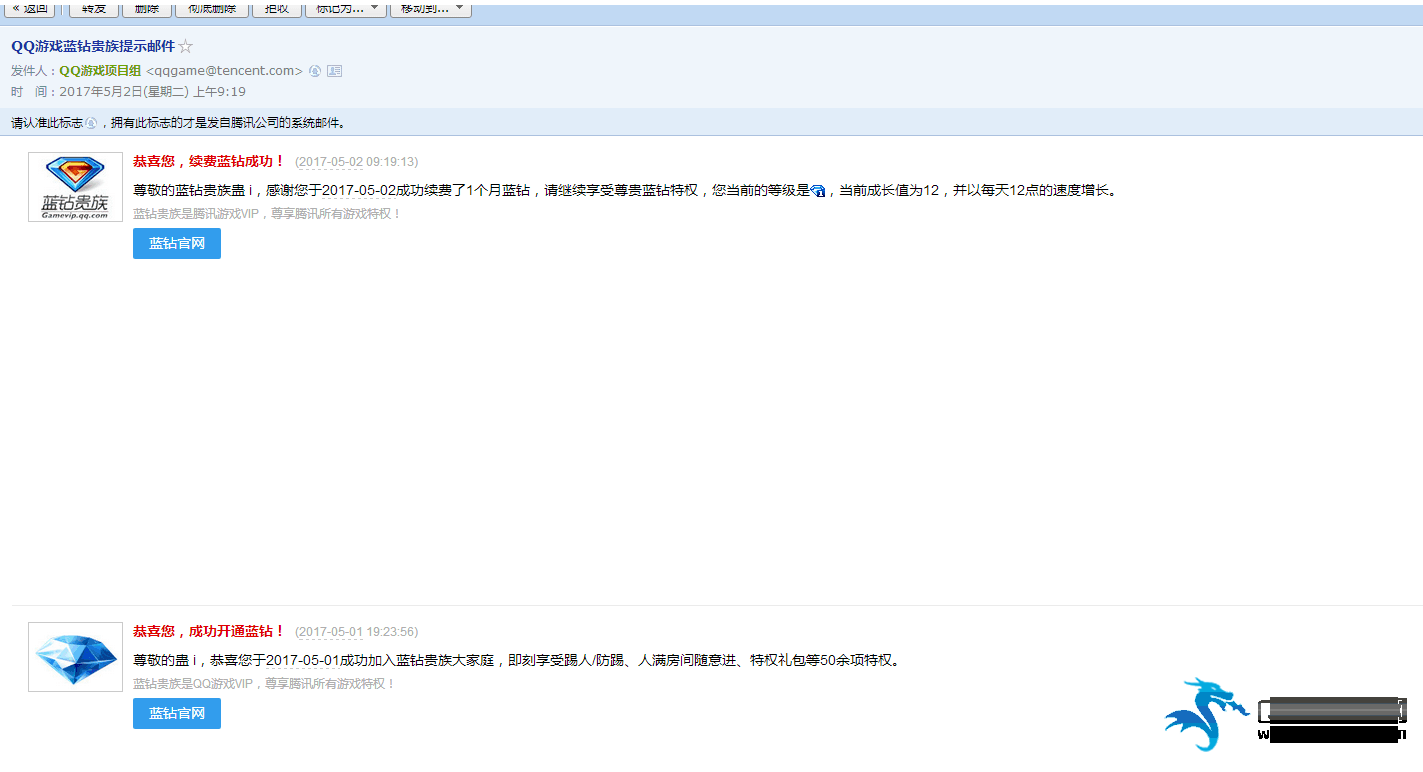Open the 标记为... dropdown
The image size is (1423, 772).
(346, 8)
